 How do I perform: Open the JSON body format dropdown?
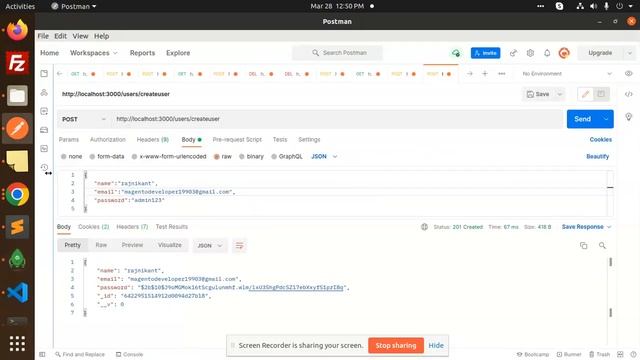click(324, 156)
